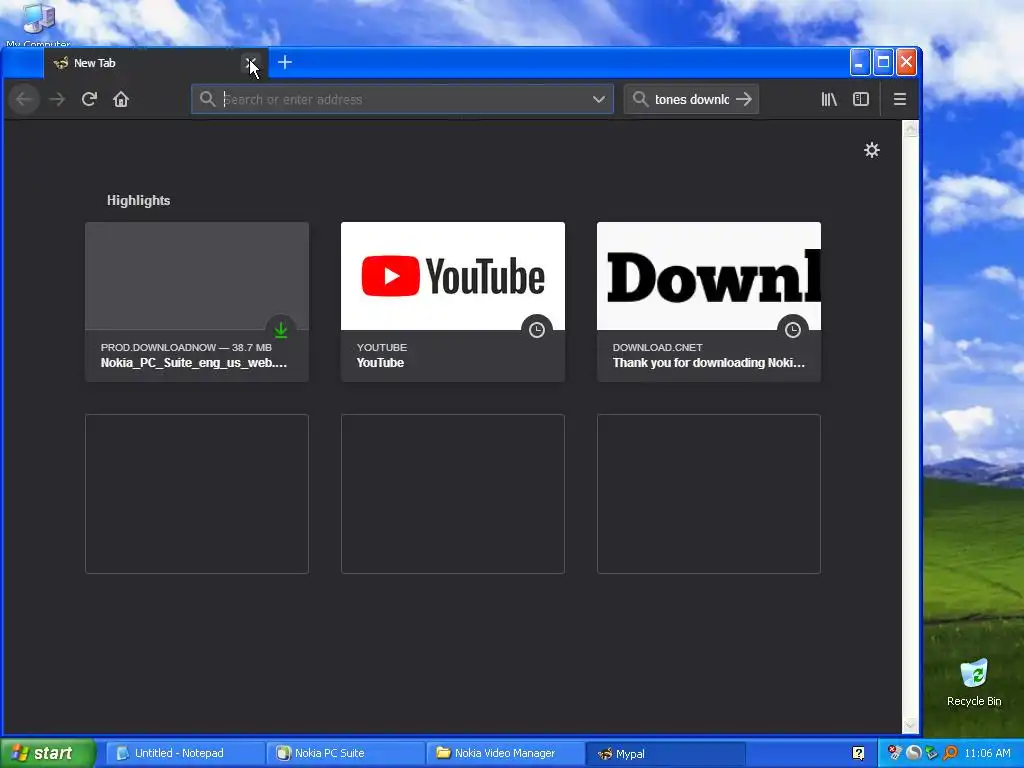Select the Recycle Bin desktop icon
Image resolution: width=1024 pixels, height=768 pixels.
tap(974, 682)
